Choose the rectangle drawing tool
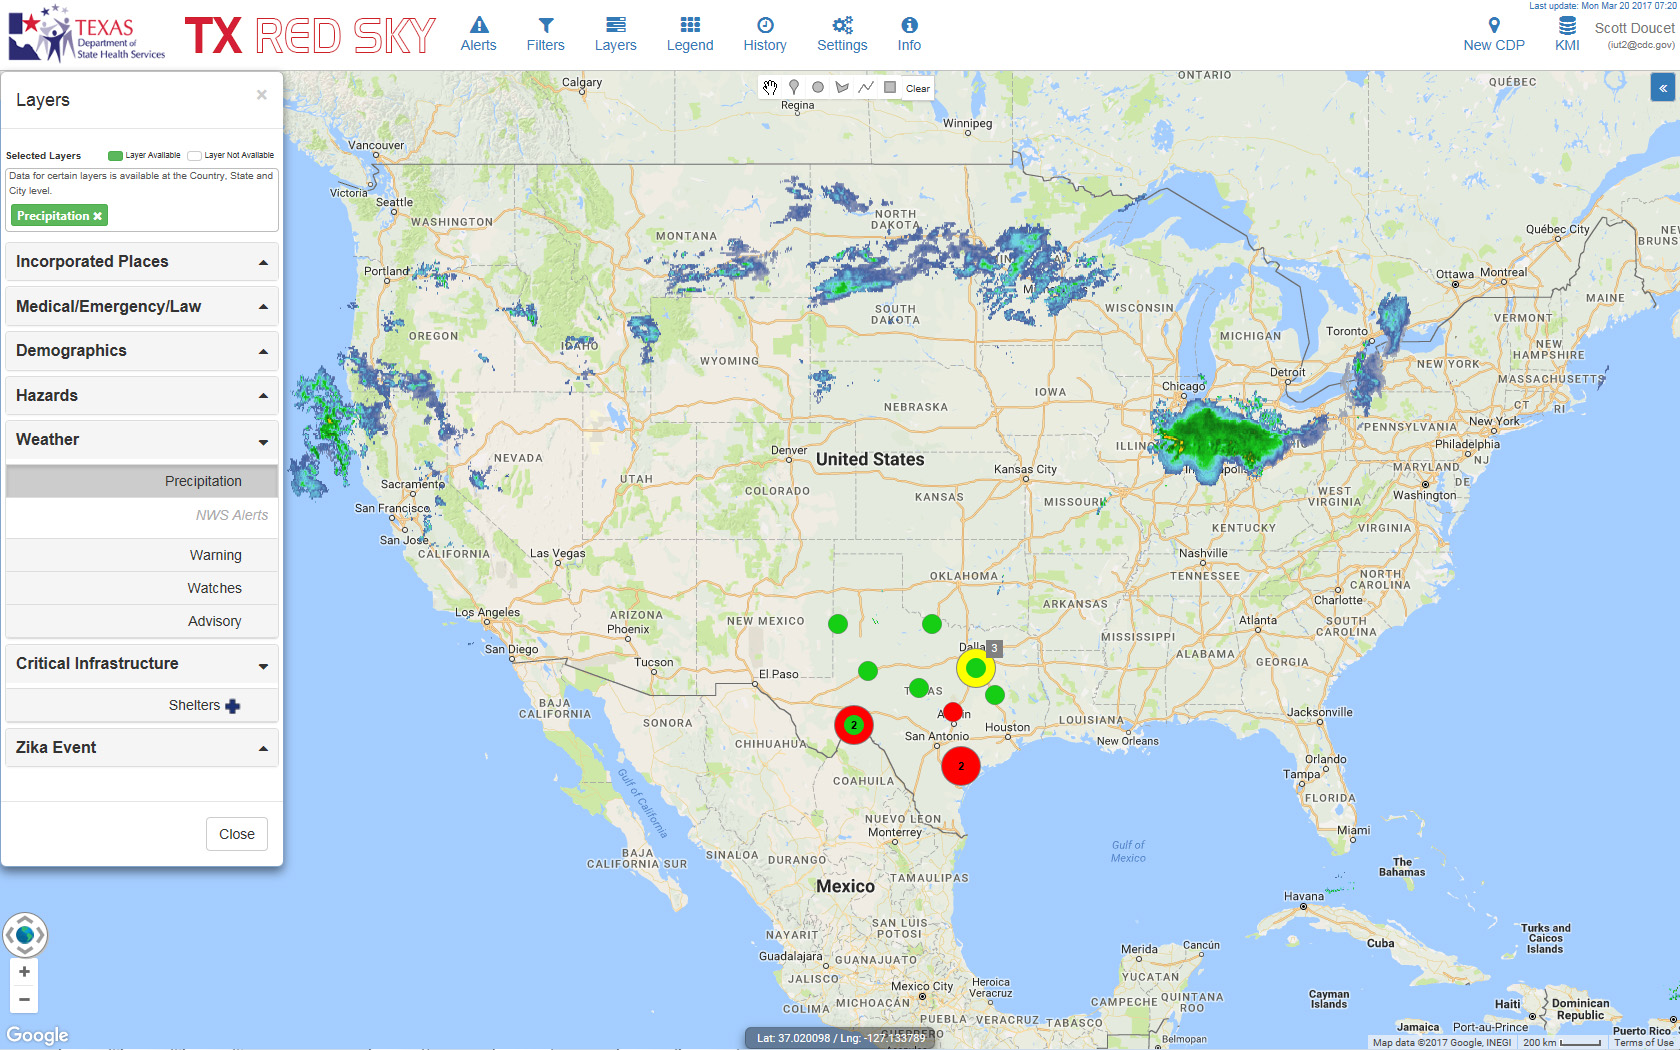This screenshot has height=1050, width=1680. (890, 88)
